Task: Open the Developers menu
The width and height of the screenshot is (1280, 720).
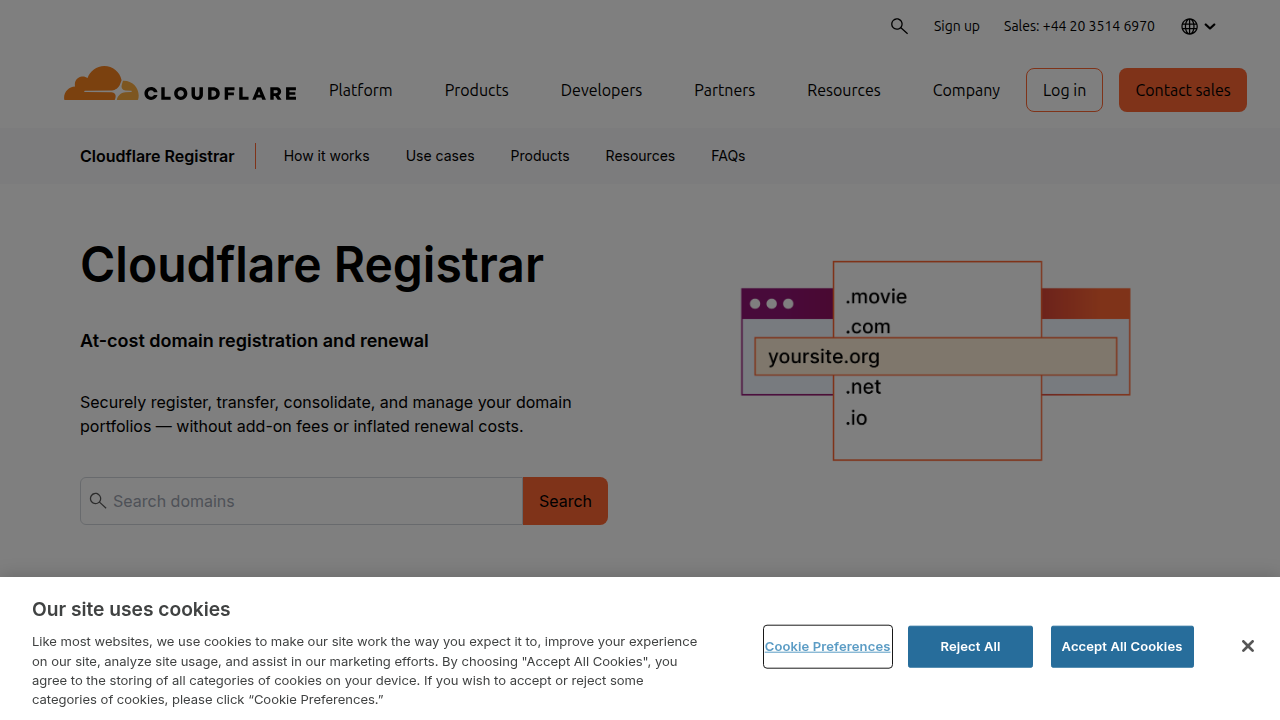Action: pyautogui.click(x=602, y=90)
